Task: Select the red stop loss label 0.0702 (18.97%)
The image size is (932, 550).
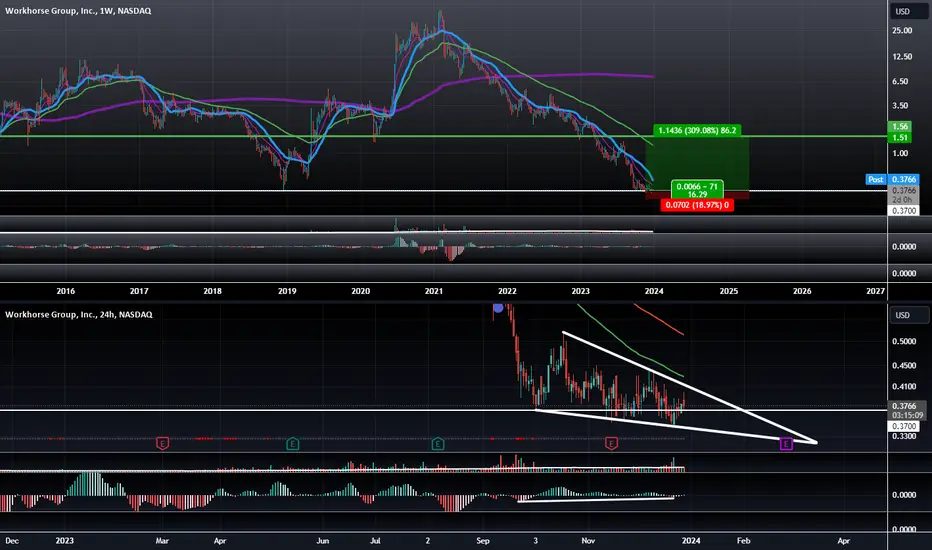Action: pyautogui.click(x=697, y=205)
